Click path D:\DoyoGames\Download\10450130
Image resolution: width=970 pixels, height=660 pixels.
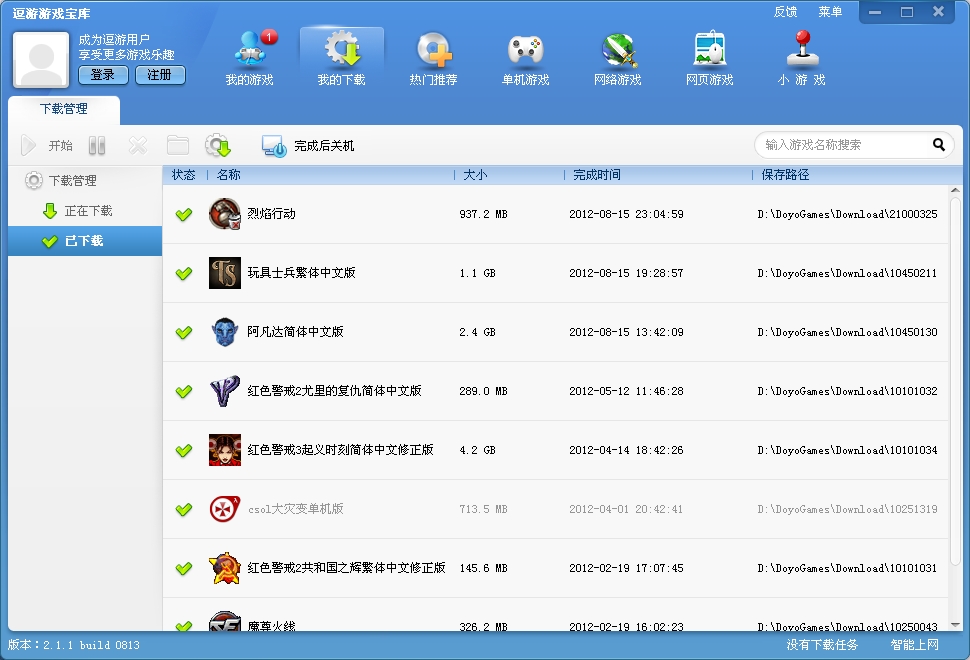point(847,332)
